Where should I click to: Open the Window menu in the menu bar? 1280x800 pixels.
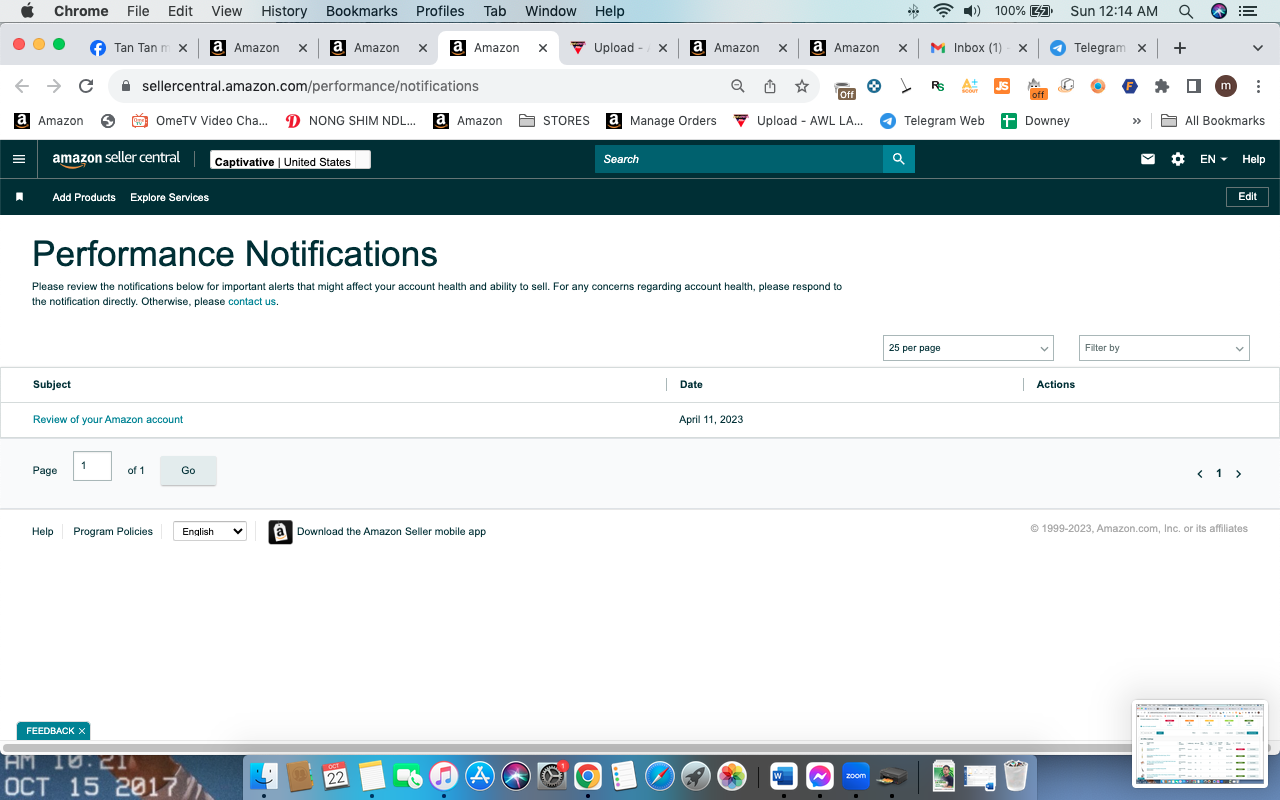(551, 11)
